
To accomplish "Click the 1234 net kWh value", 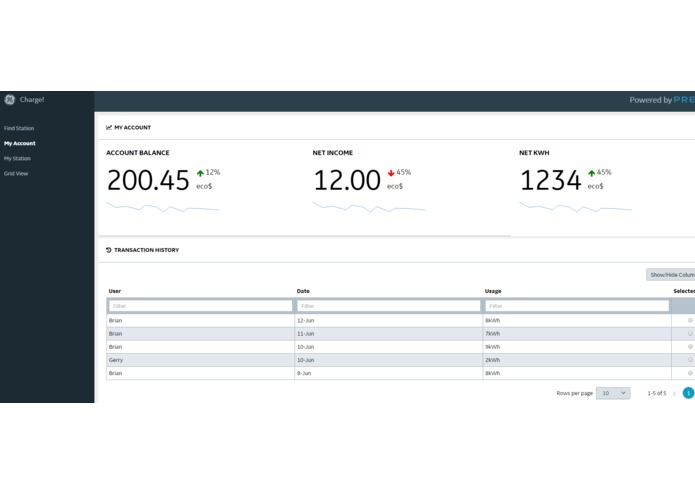I will (550, 181).
